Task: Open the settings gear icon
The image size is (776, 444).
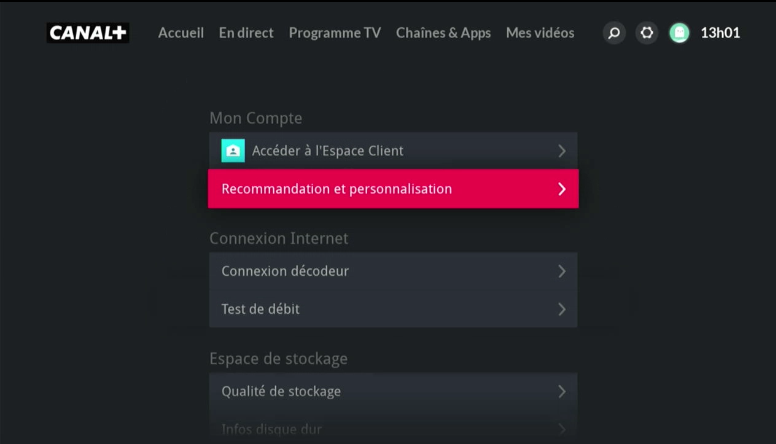Action: 647,33
